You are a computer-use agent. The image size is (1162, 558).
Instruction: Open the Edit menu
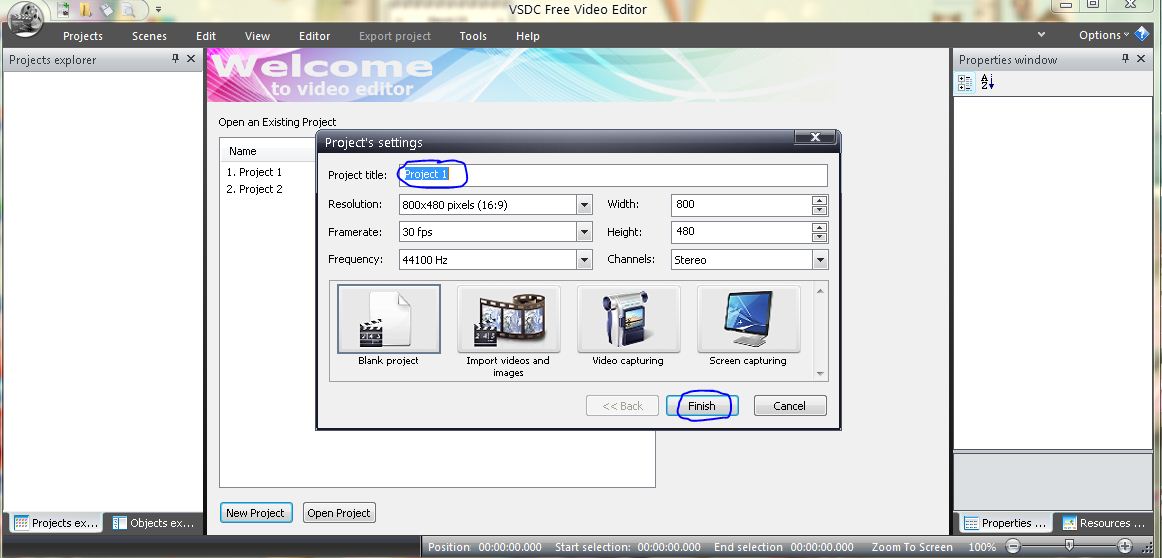point(206,36)
